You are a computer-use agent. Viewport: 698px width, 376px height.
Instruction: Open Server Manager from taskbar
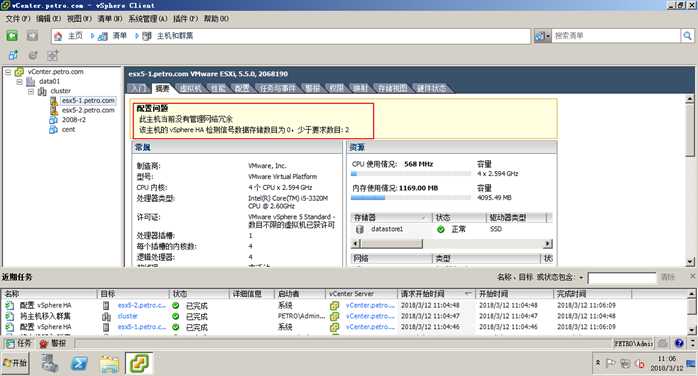(x=50, y=363)
